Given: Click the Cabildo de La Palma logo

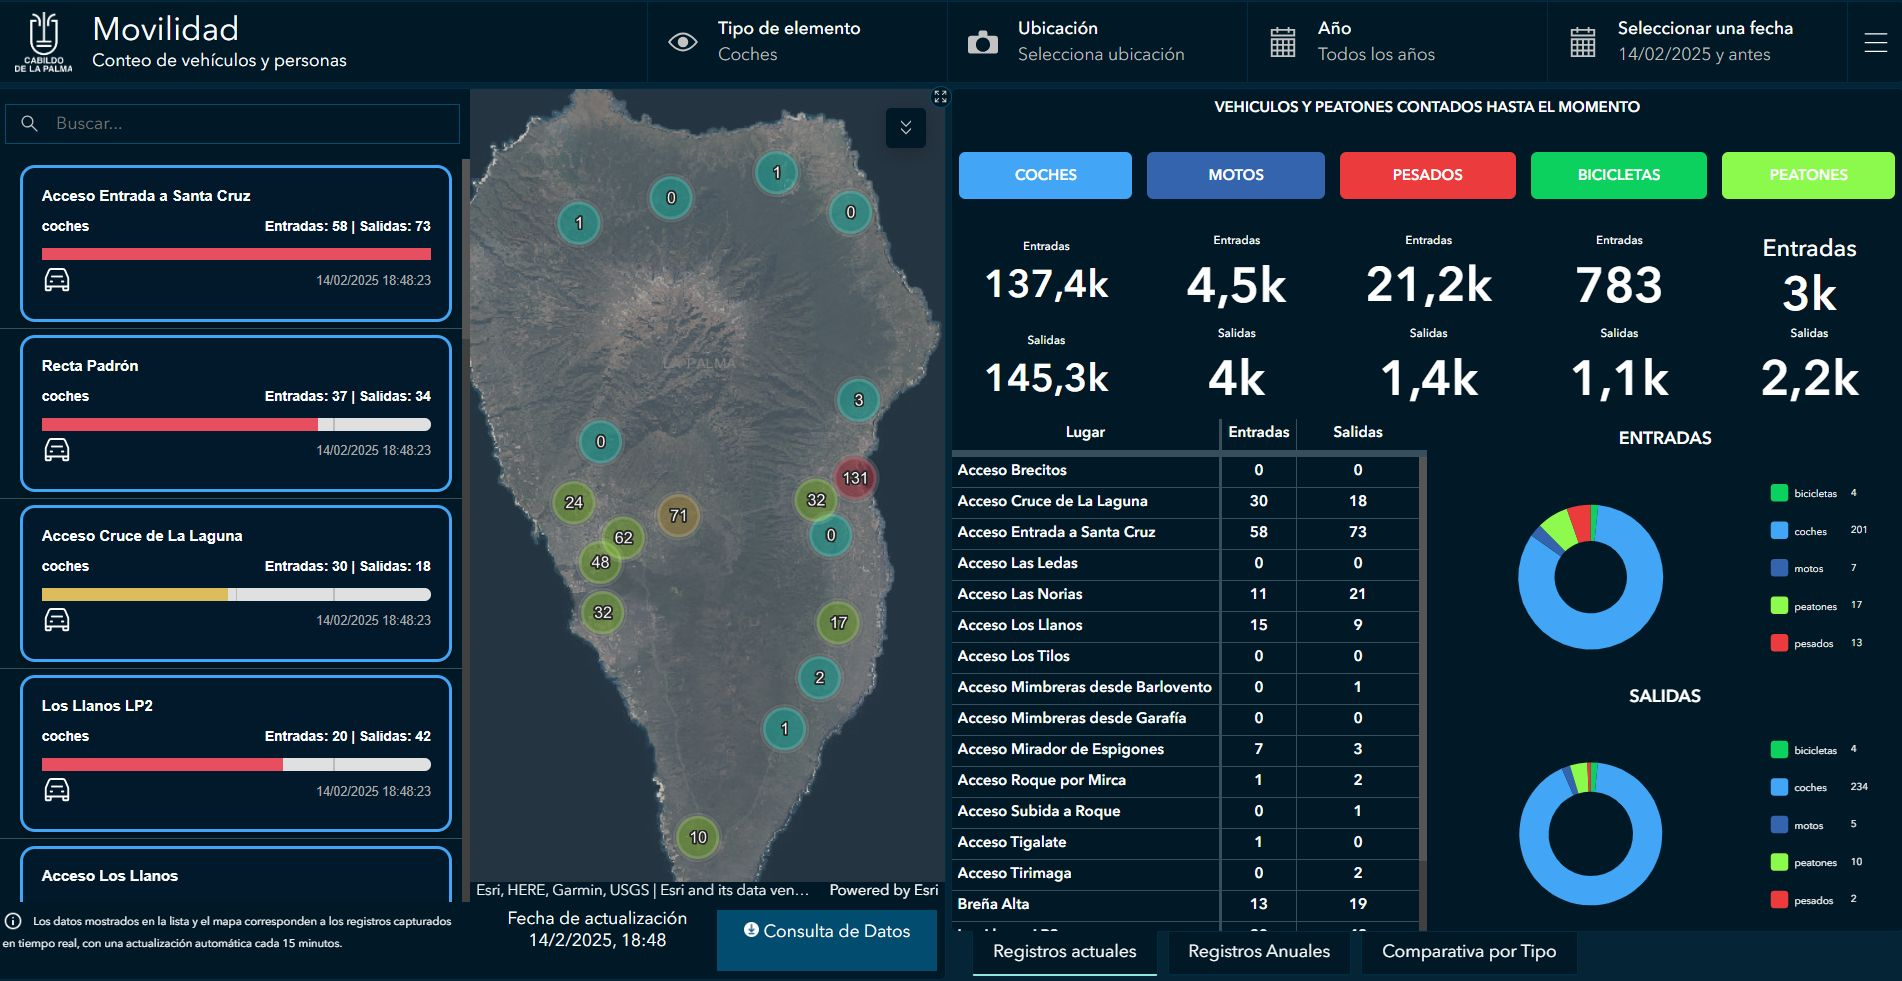Looking at the screenshot, I should pos(43,41).
